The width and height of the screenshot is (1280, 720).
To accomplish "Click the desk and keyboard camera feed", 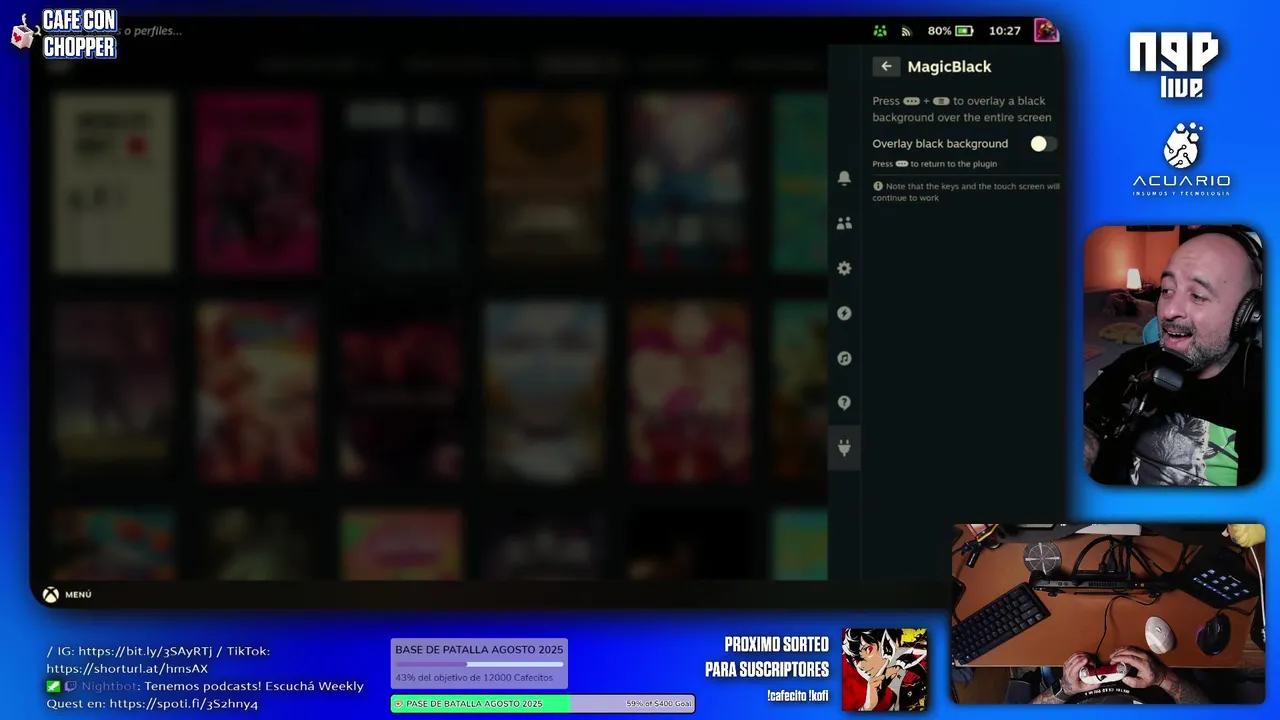I will pos(1108,613).
